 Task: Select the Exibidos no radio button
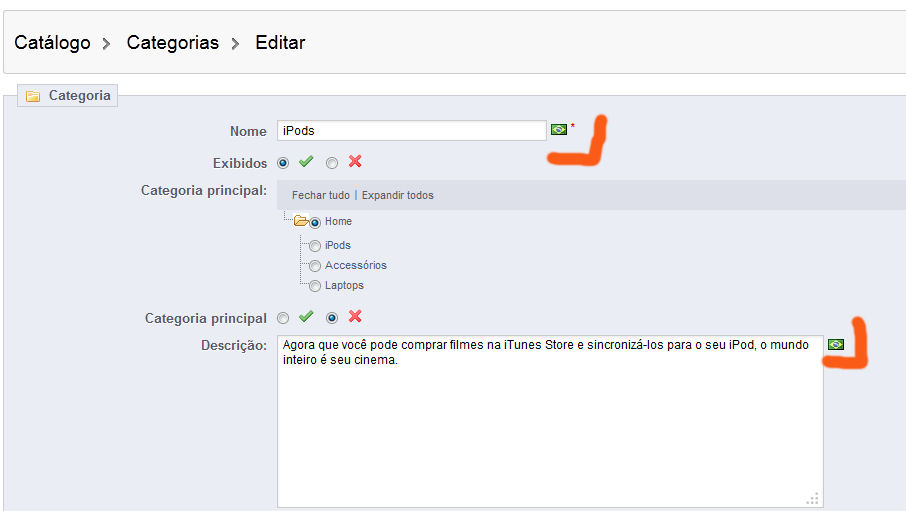coord(332,163)
